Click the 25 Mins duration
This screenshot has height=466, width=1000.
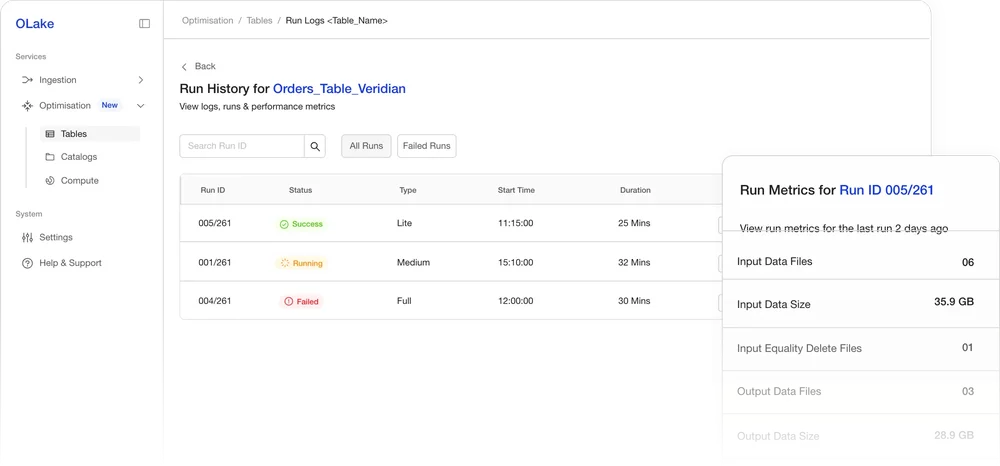(634, 224)
